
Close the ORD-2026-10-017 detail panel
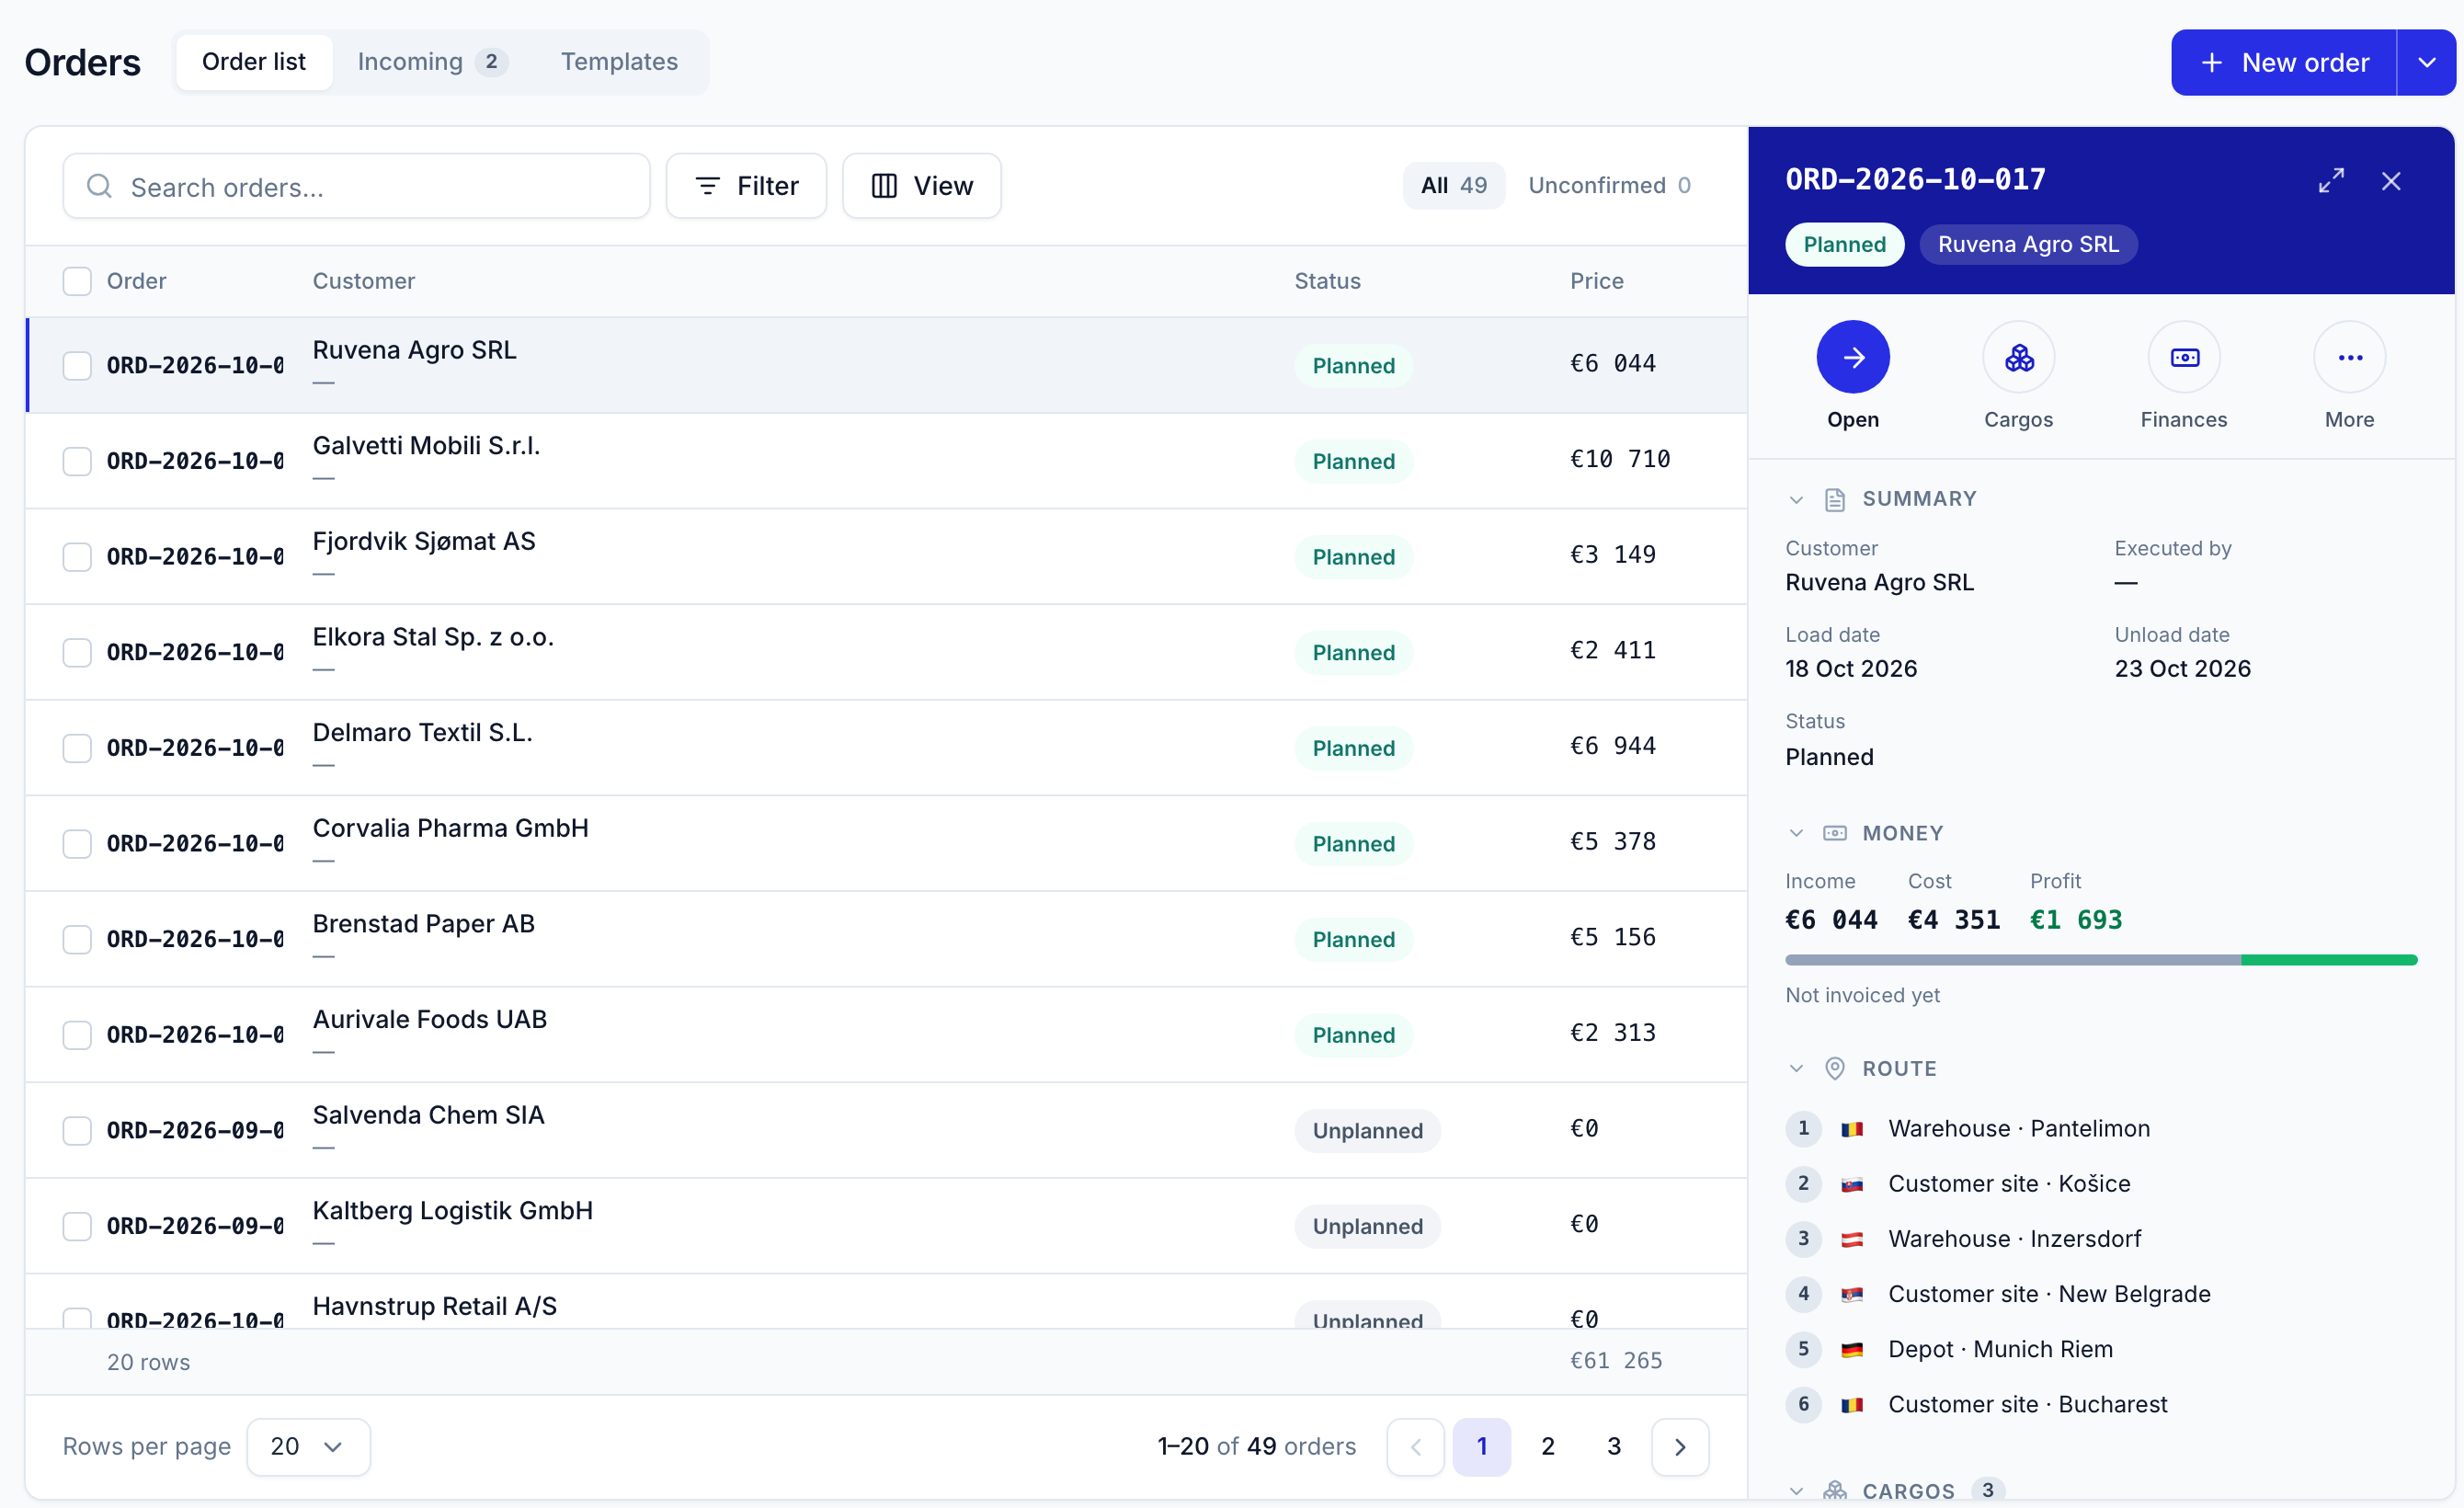tap(2391, 181)
